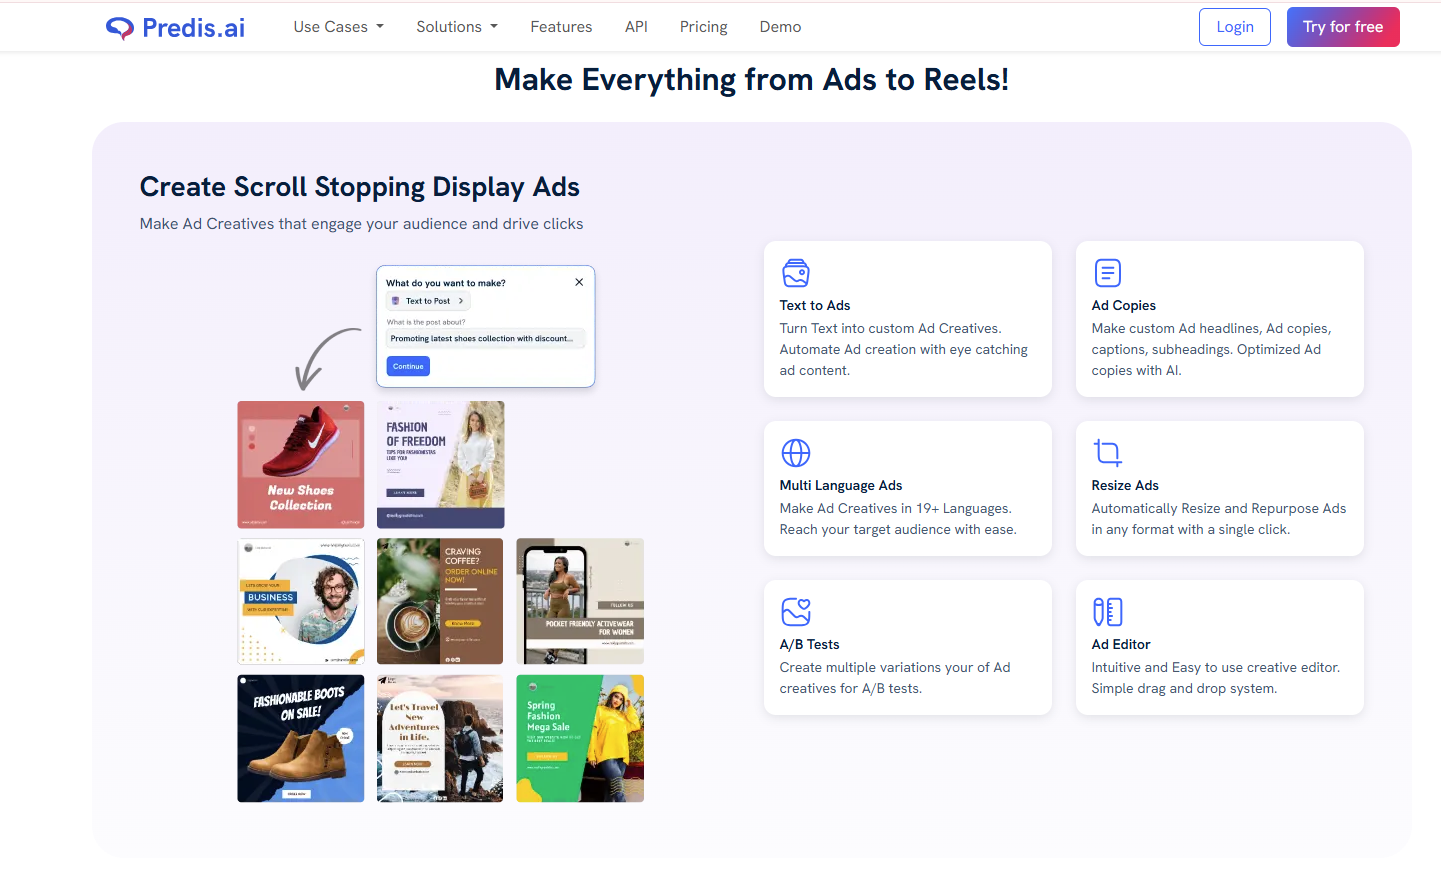Image resolution: width=1441 pixels, height=885 pixels.
Task: Click the 'Text to Ads' card title
Action: click(815, 306)
